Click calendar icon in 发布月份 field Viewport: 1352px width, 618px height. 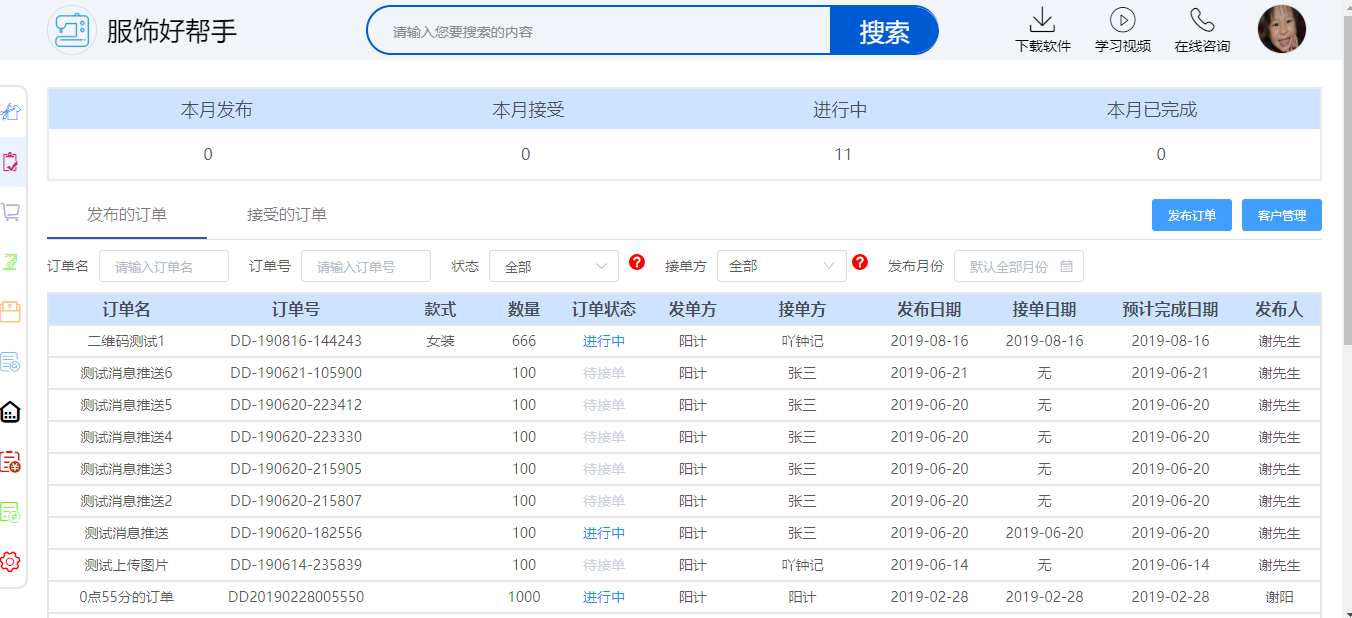coord(1066,266)
